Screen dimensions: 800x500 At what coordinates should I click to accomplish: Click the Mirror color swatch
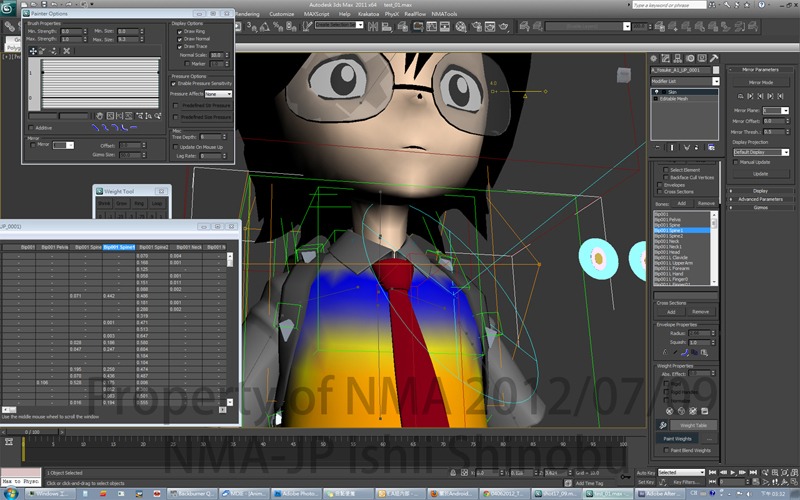click(x=63, y=145)
